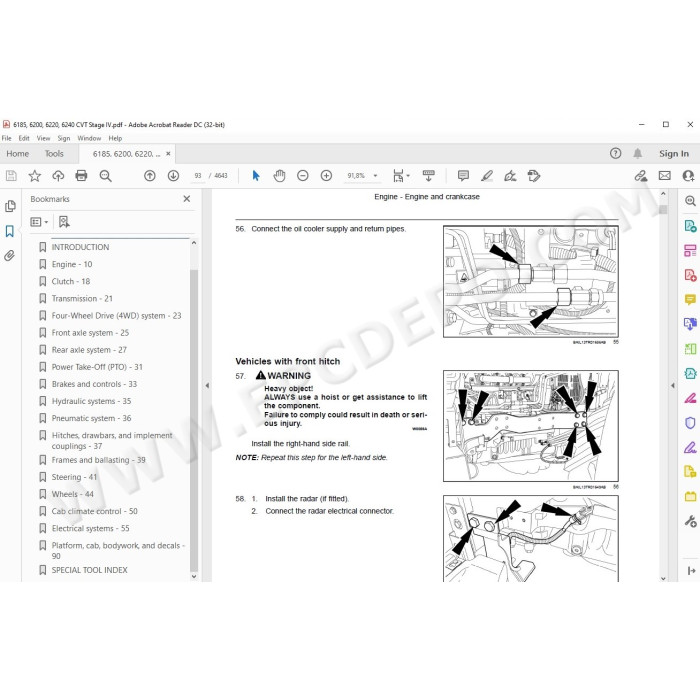Open Transmission - 21 bookmark

point(82,298)
